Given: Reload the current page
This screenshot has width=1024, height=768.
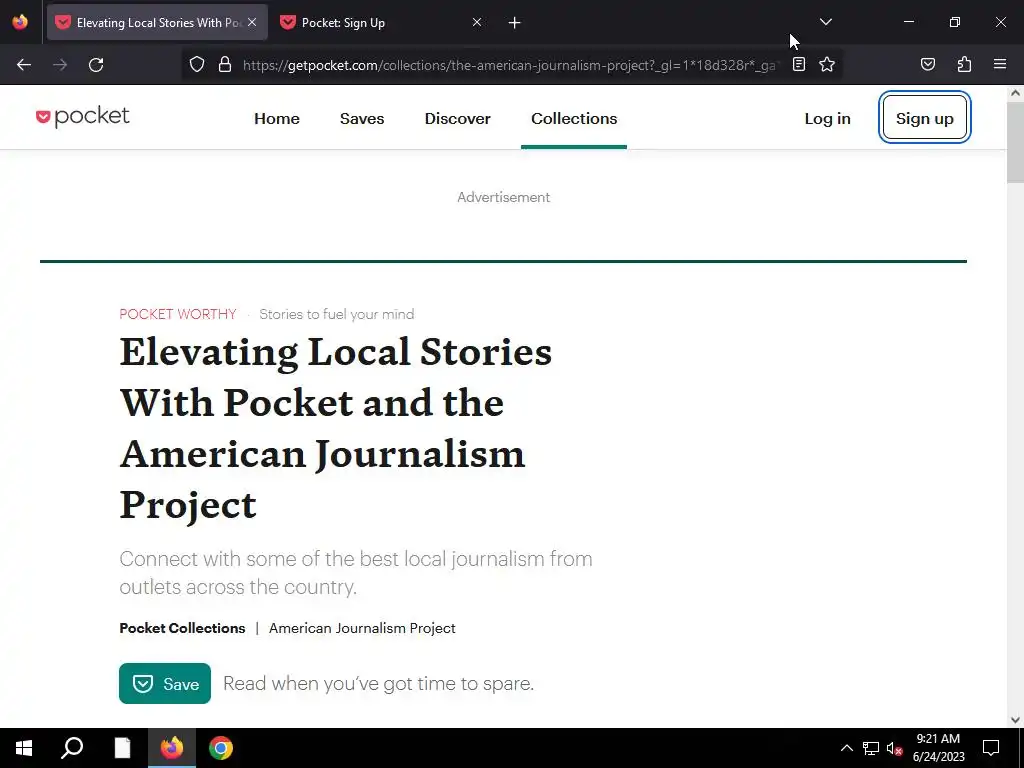Looking at the screenshot, I should click(x=96, y=65).
